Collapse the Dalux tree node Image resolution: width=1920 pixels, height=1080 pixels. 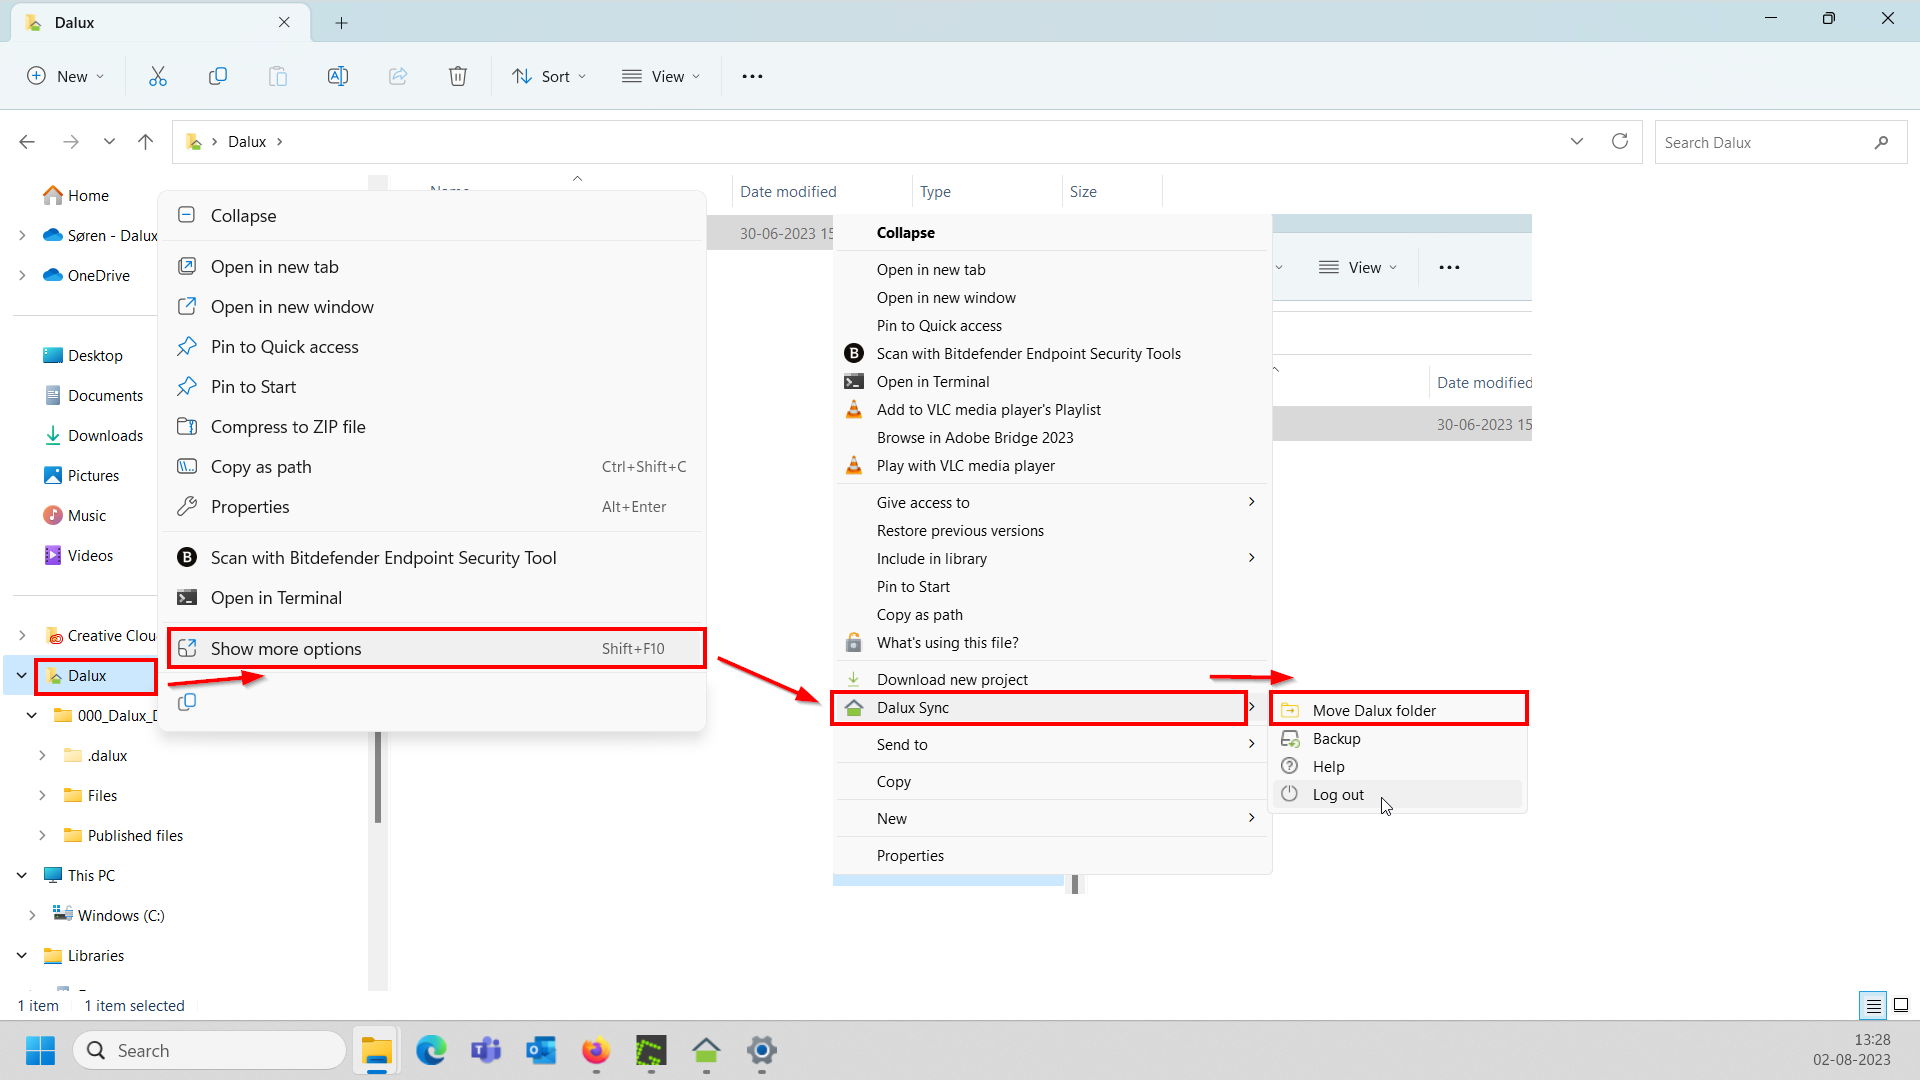pos(22,675)
